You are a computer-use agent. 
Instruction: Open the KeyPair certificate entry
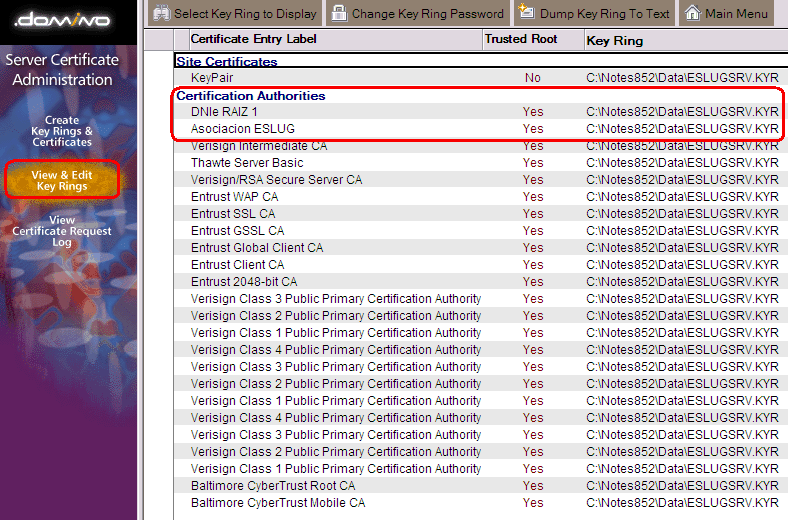point(212,78)
